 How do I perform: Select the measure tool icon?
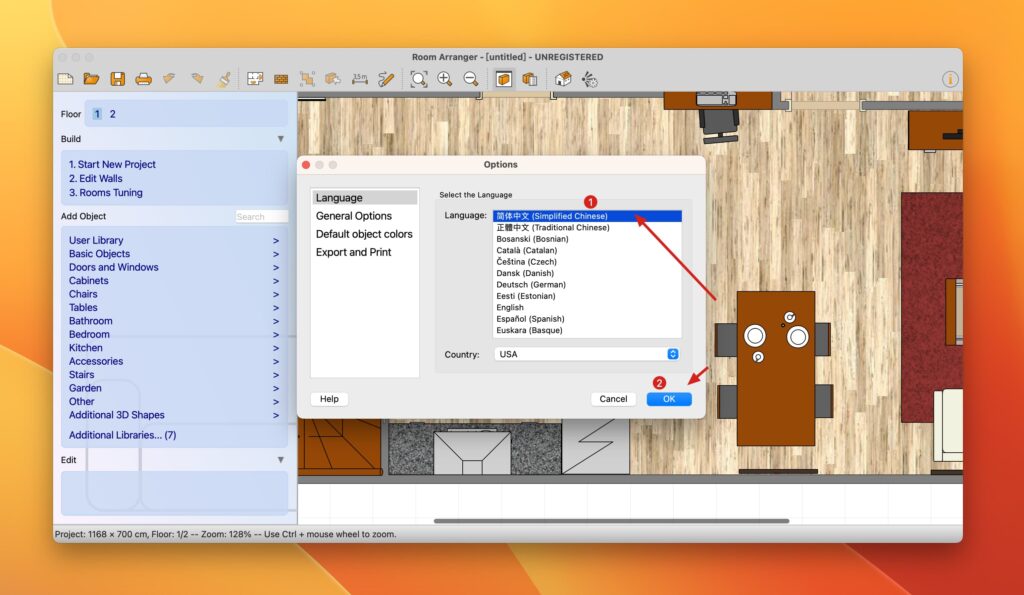tap(360, 79)
